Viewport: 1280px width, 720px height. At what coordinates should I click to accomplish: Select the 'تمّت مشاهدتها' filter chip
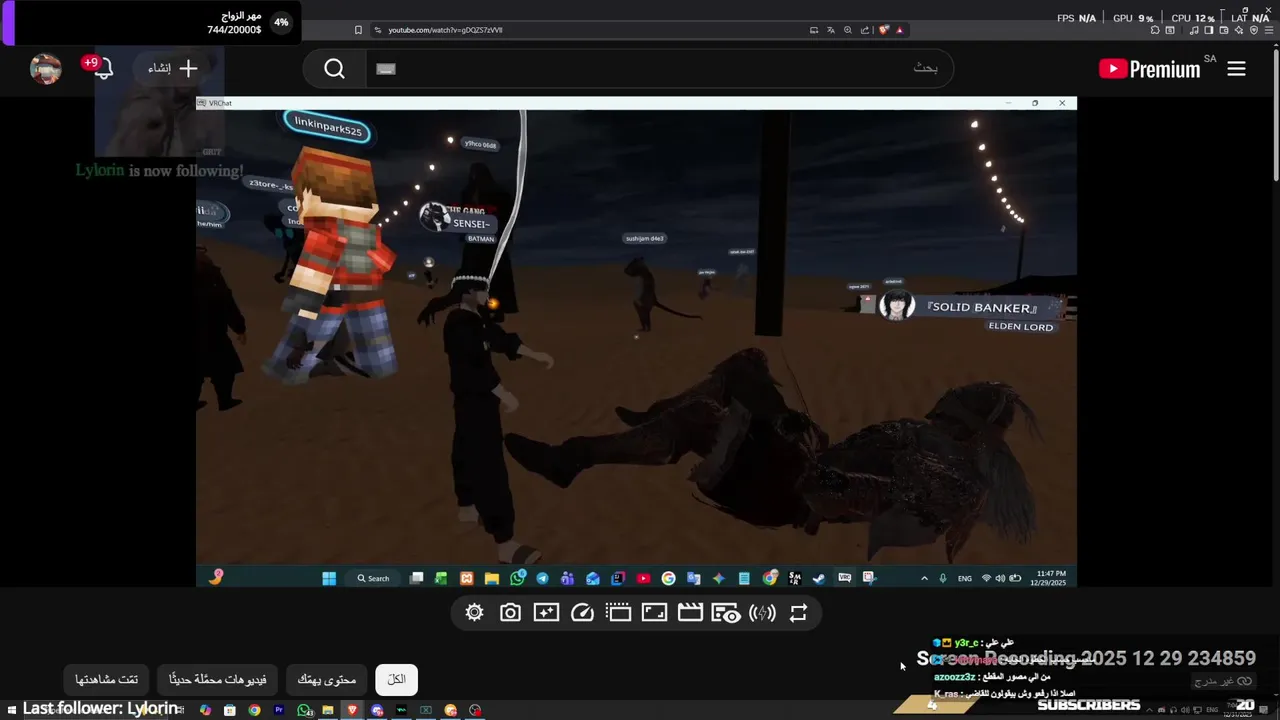tap(107, 680)
